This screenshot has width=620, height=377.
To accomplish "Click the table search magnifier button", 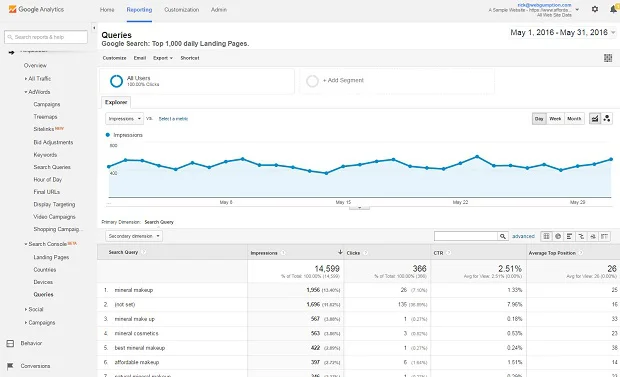I will 503,236.
